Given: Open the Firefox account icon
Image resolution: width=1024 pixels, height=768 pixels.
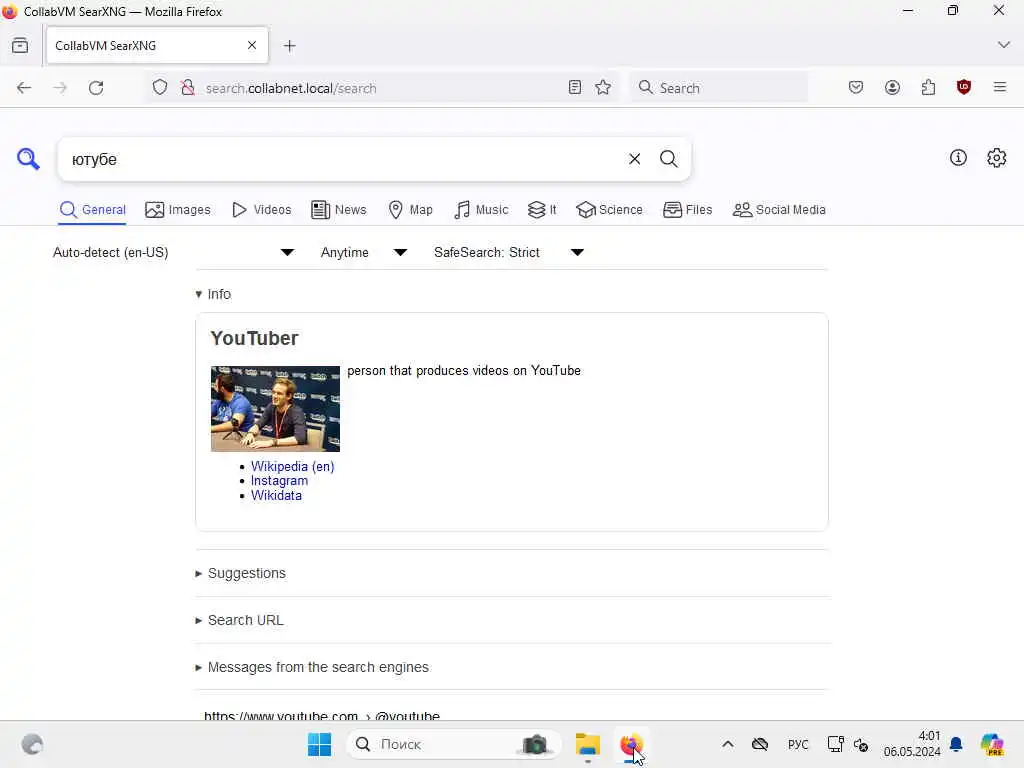Looking at the screenshot, I should coord(892,88).
